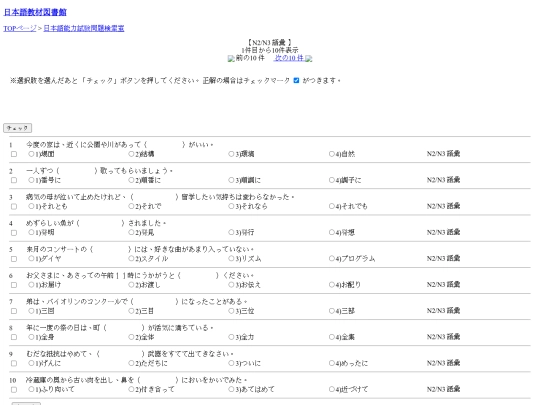Click the 【N2/N3 語彙】 heading text
Screen dimensions: 540x405
[270, 43]
